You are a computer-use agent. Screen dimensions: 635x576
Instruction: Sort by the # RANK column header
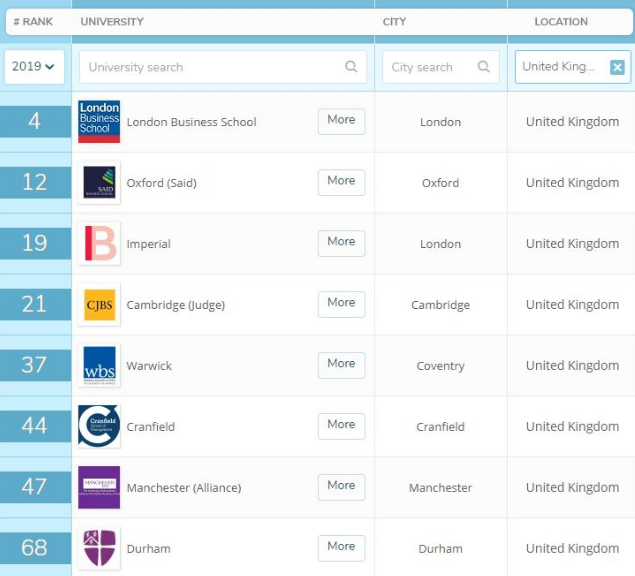pos(32,21)
